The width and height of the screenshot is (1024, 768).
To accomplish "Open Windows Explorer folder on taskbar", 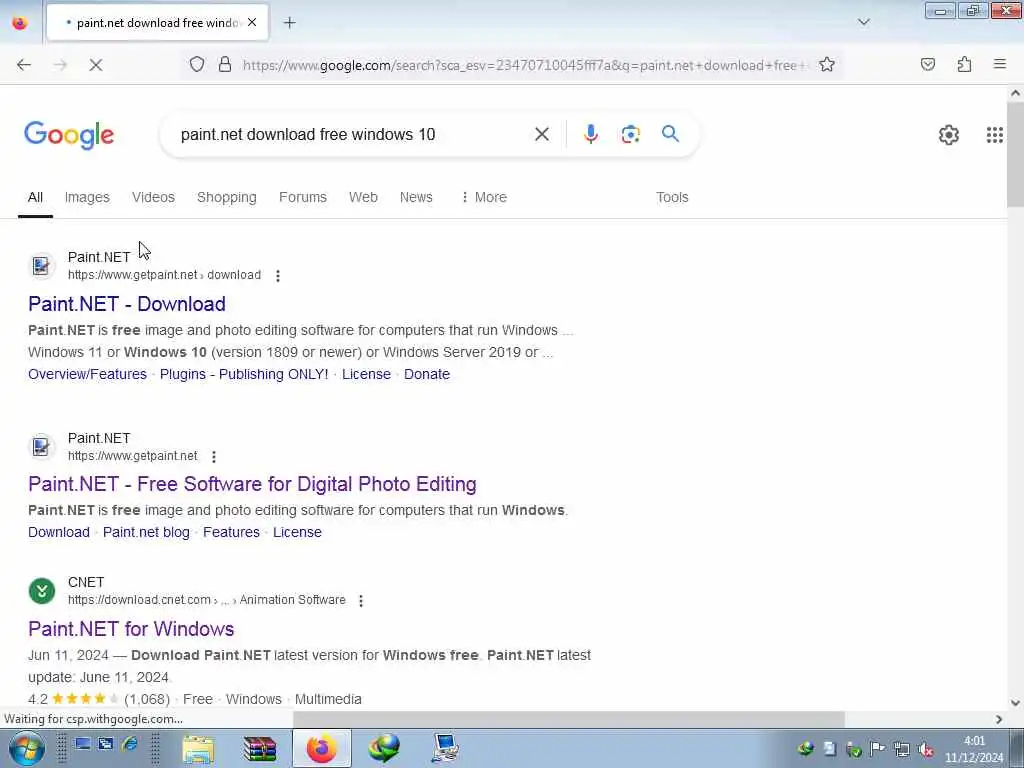I will (198, 748).
